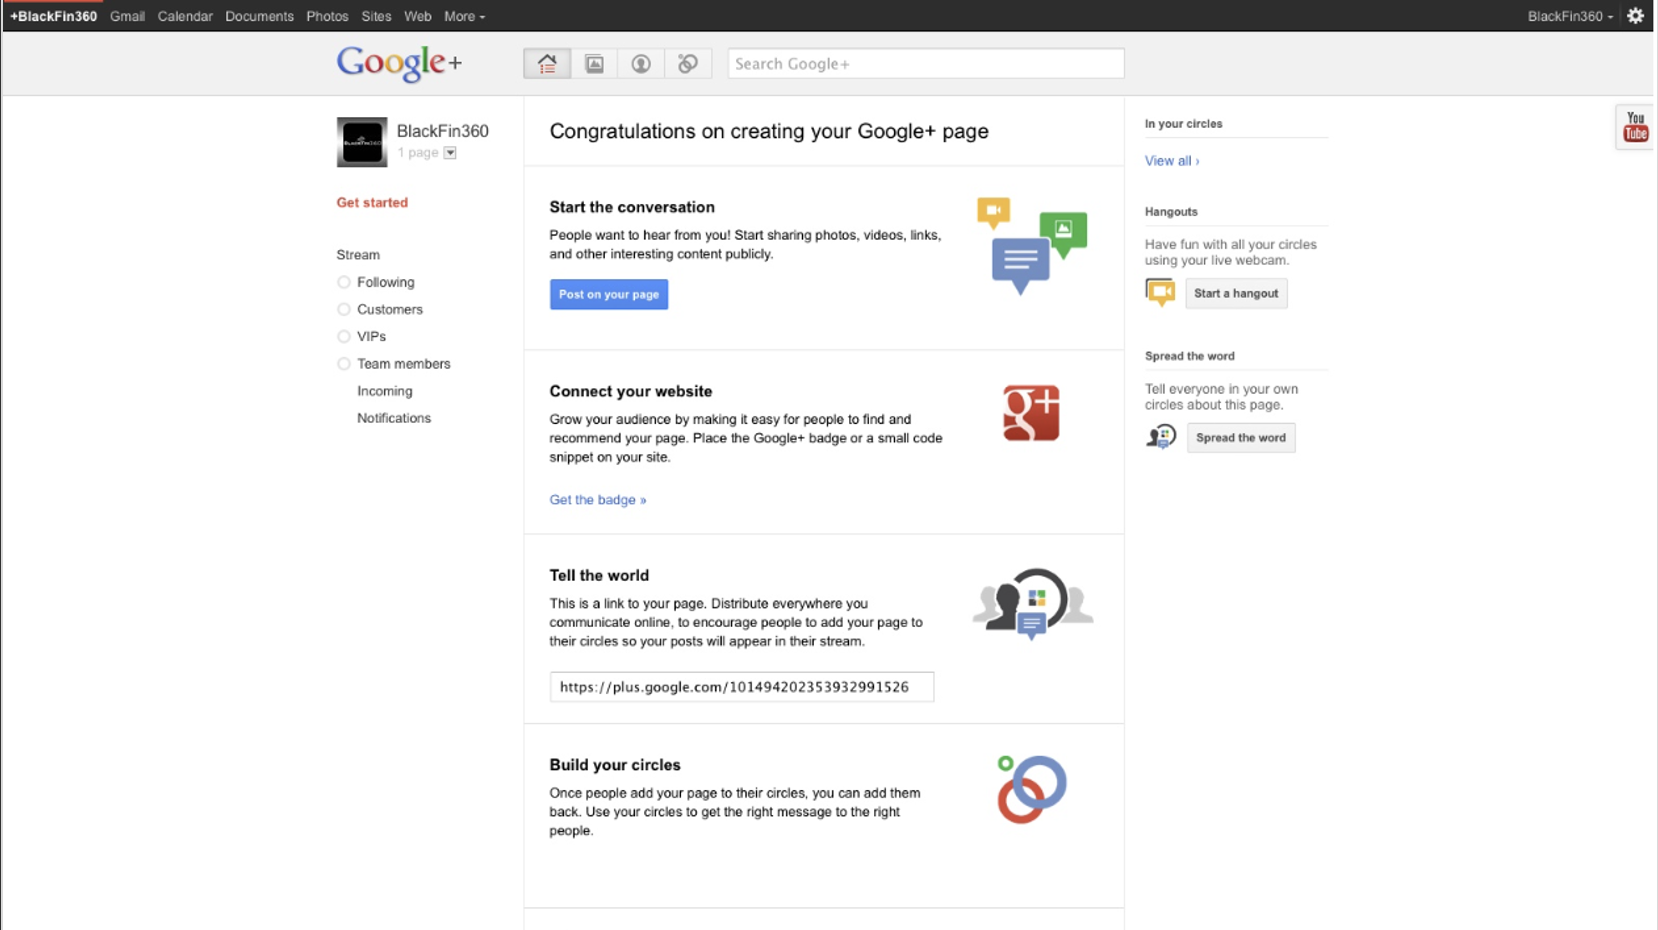Select the Customers stream radio button
This screenshot has width=1658, height=930.
[x=344, y=310]
